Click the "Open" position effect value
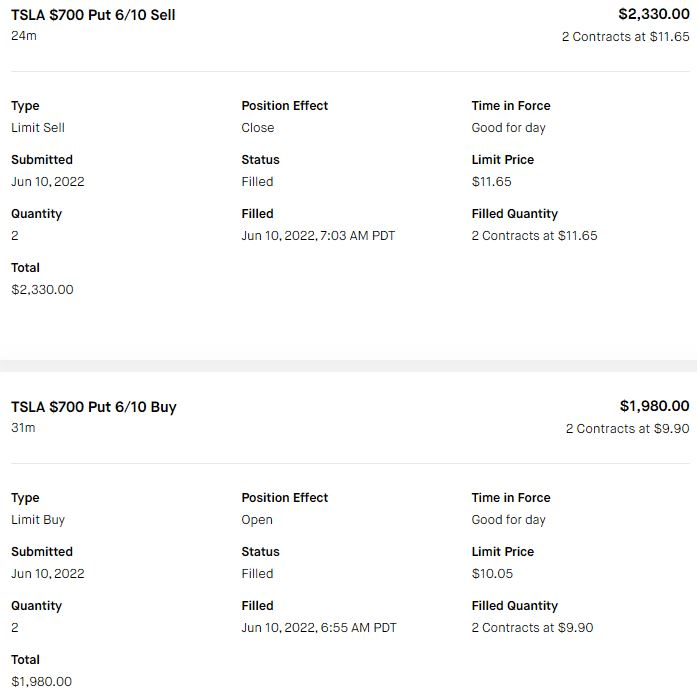 (x=257, y=520)
